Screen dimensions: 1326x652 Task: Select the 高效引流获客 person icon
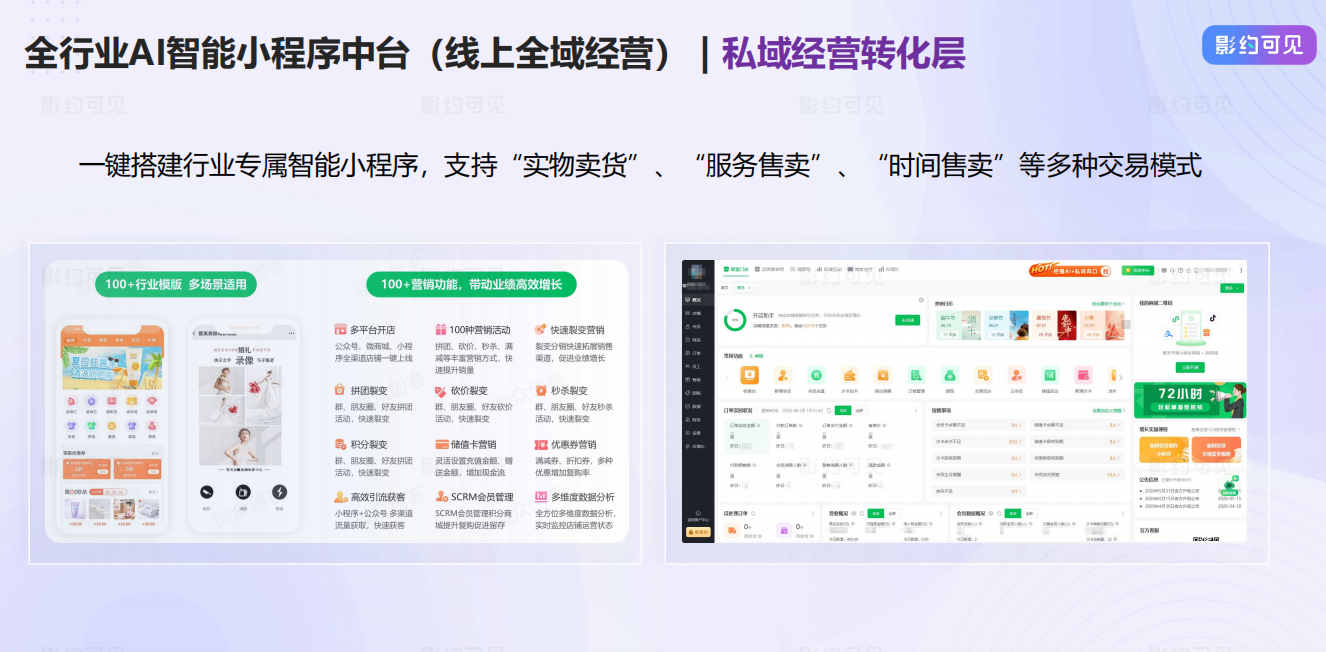pyautogui.click(x=341, y=497)
